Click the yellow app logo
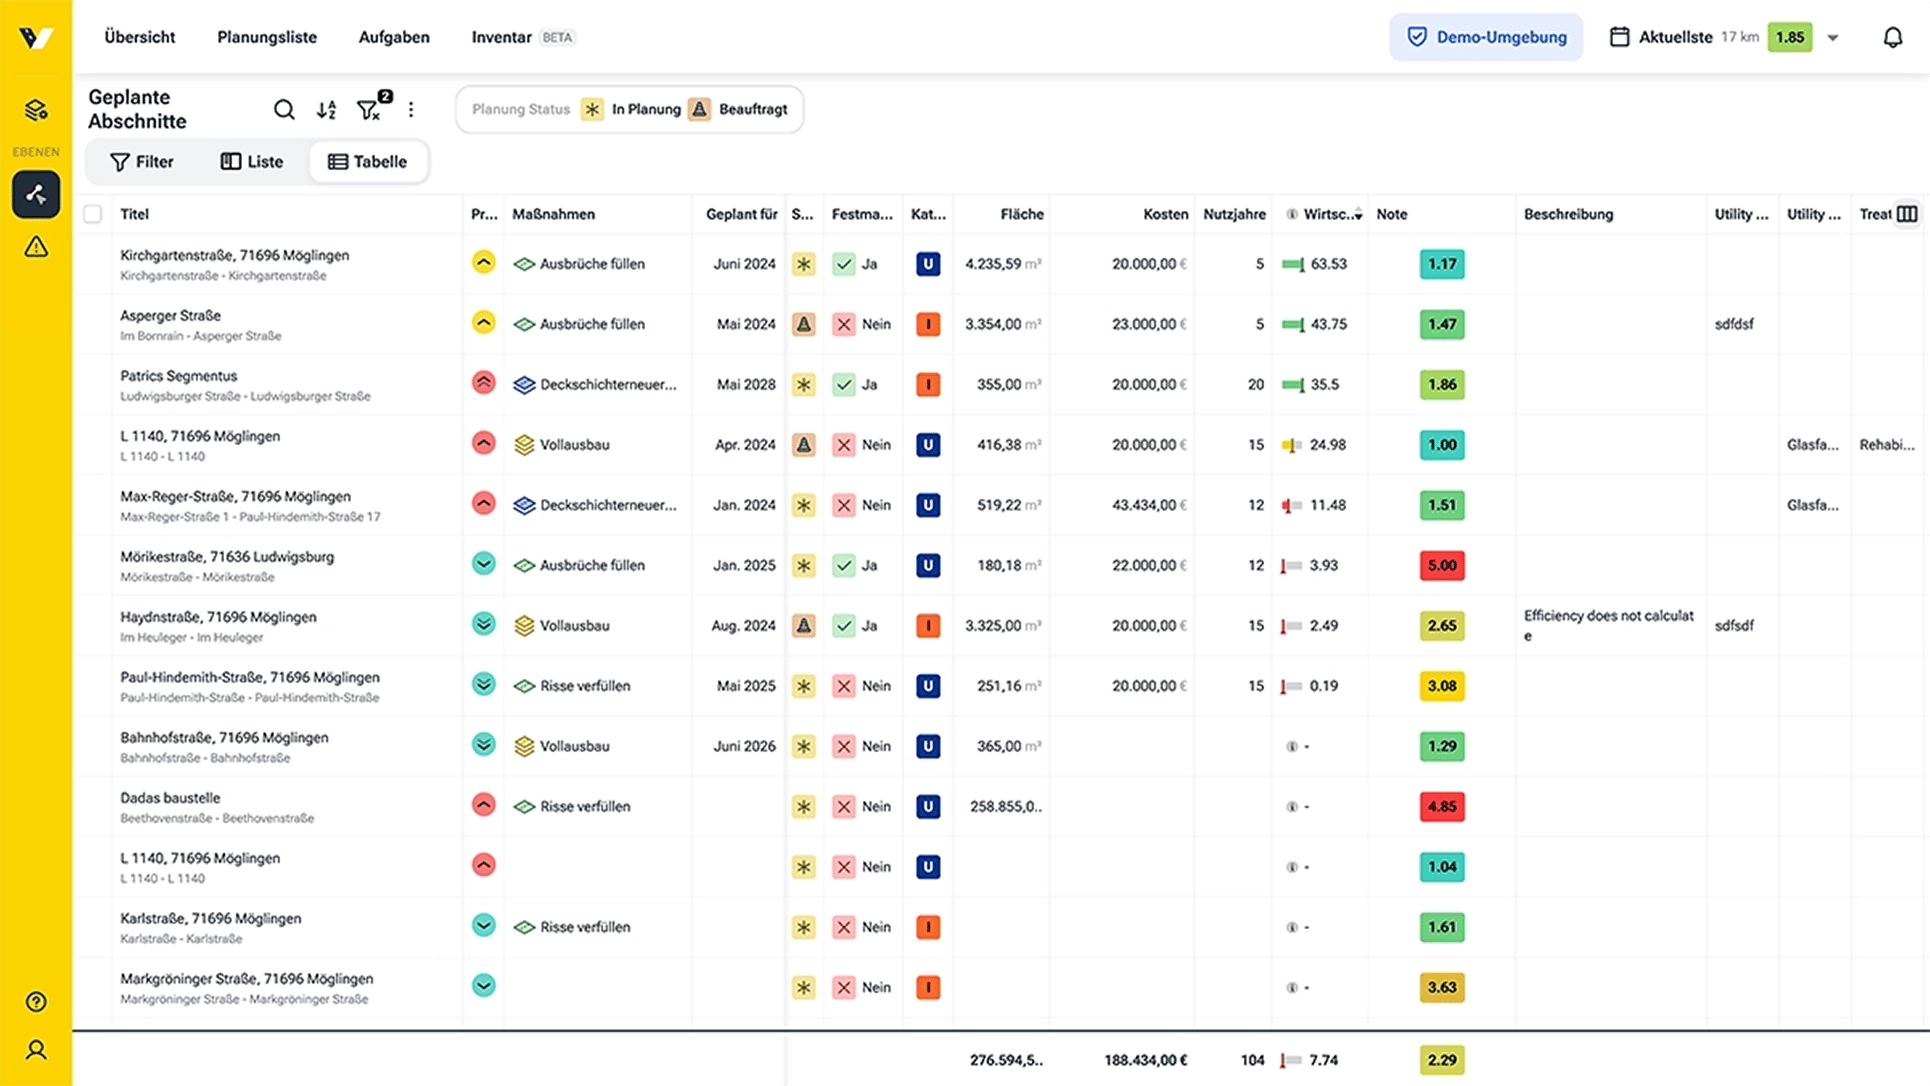The width and height of the screenshot is (1930, 1086). (36, 37)
